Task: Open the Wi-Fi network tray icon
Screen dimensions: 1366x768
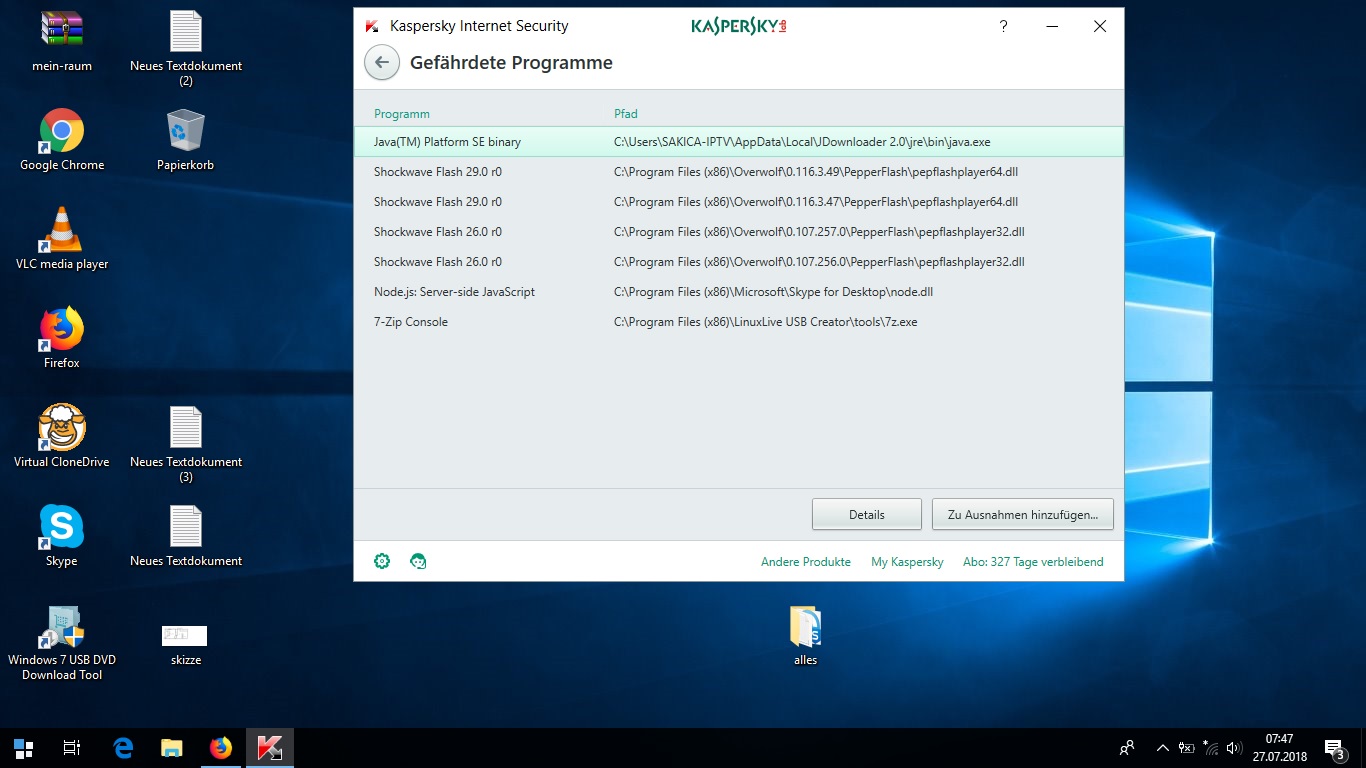Action: coord(1211,748)
